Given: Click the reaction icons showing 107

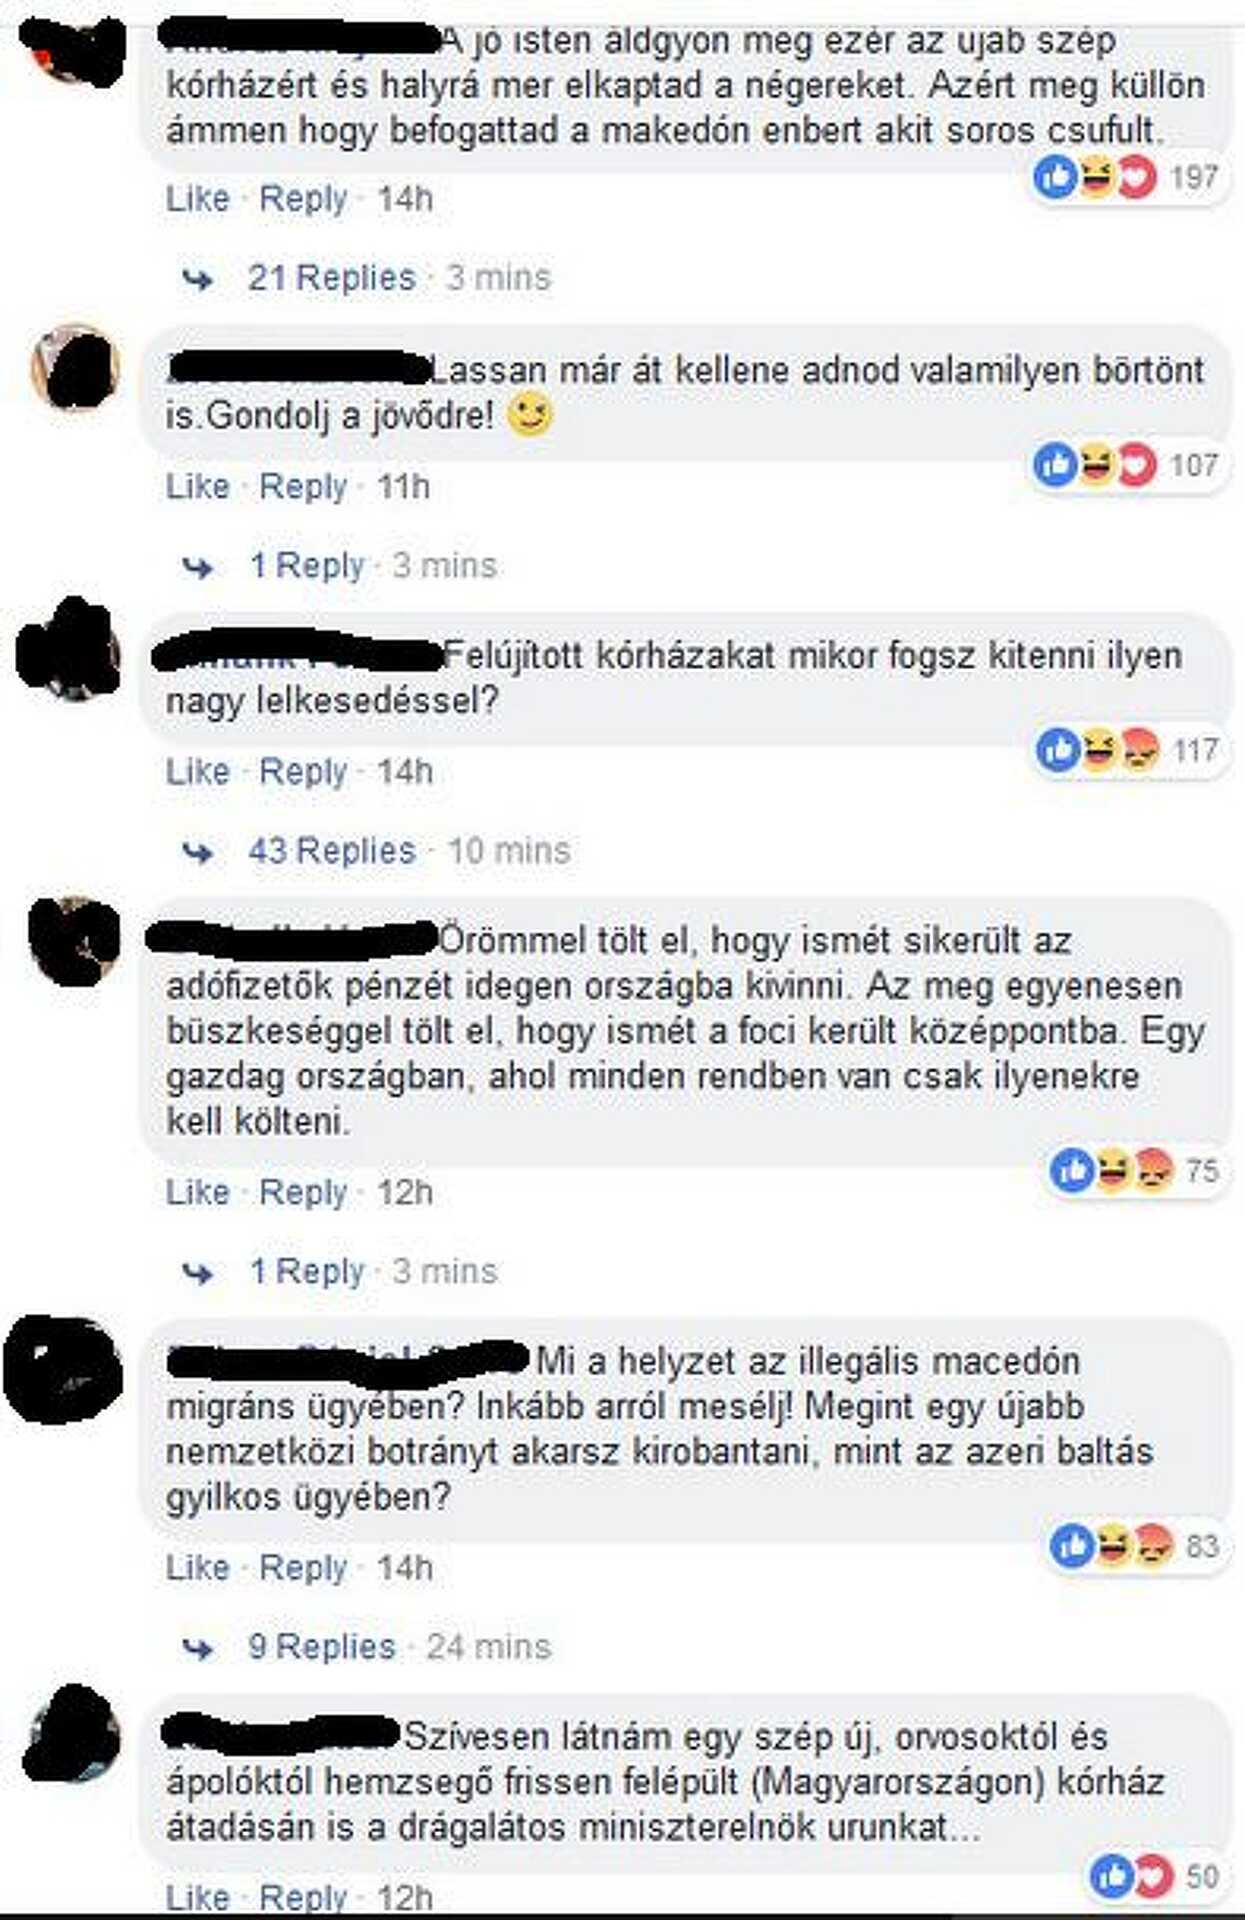Looking at the screenshot, I should (x=1096, y=465).
